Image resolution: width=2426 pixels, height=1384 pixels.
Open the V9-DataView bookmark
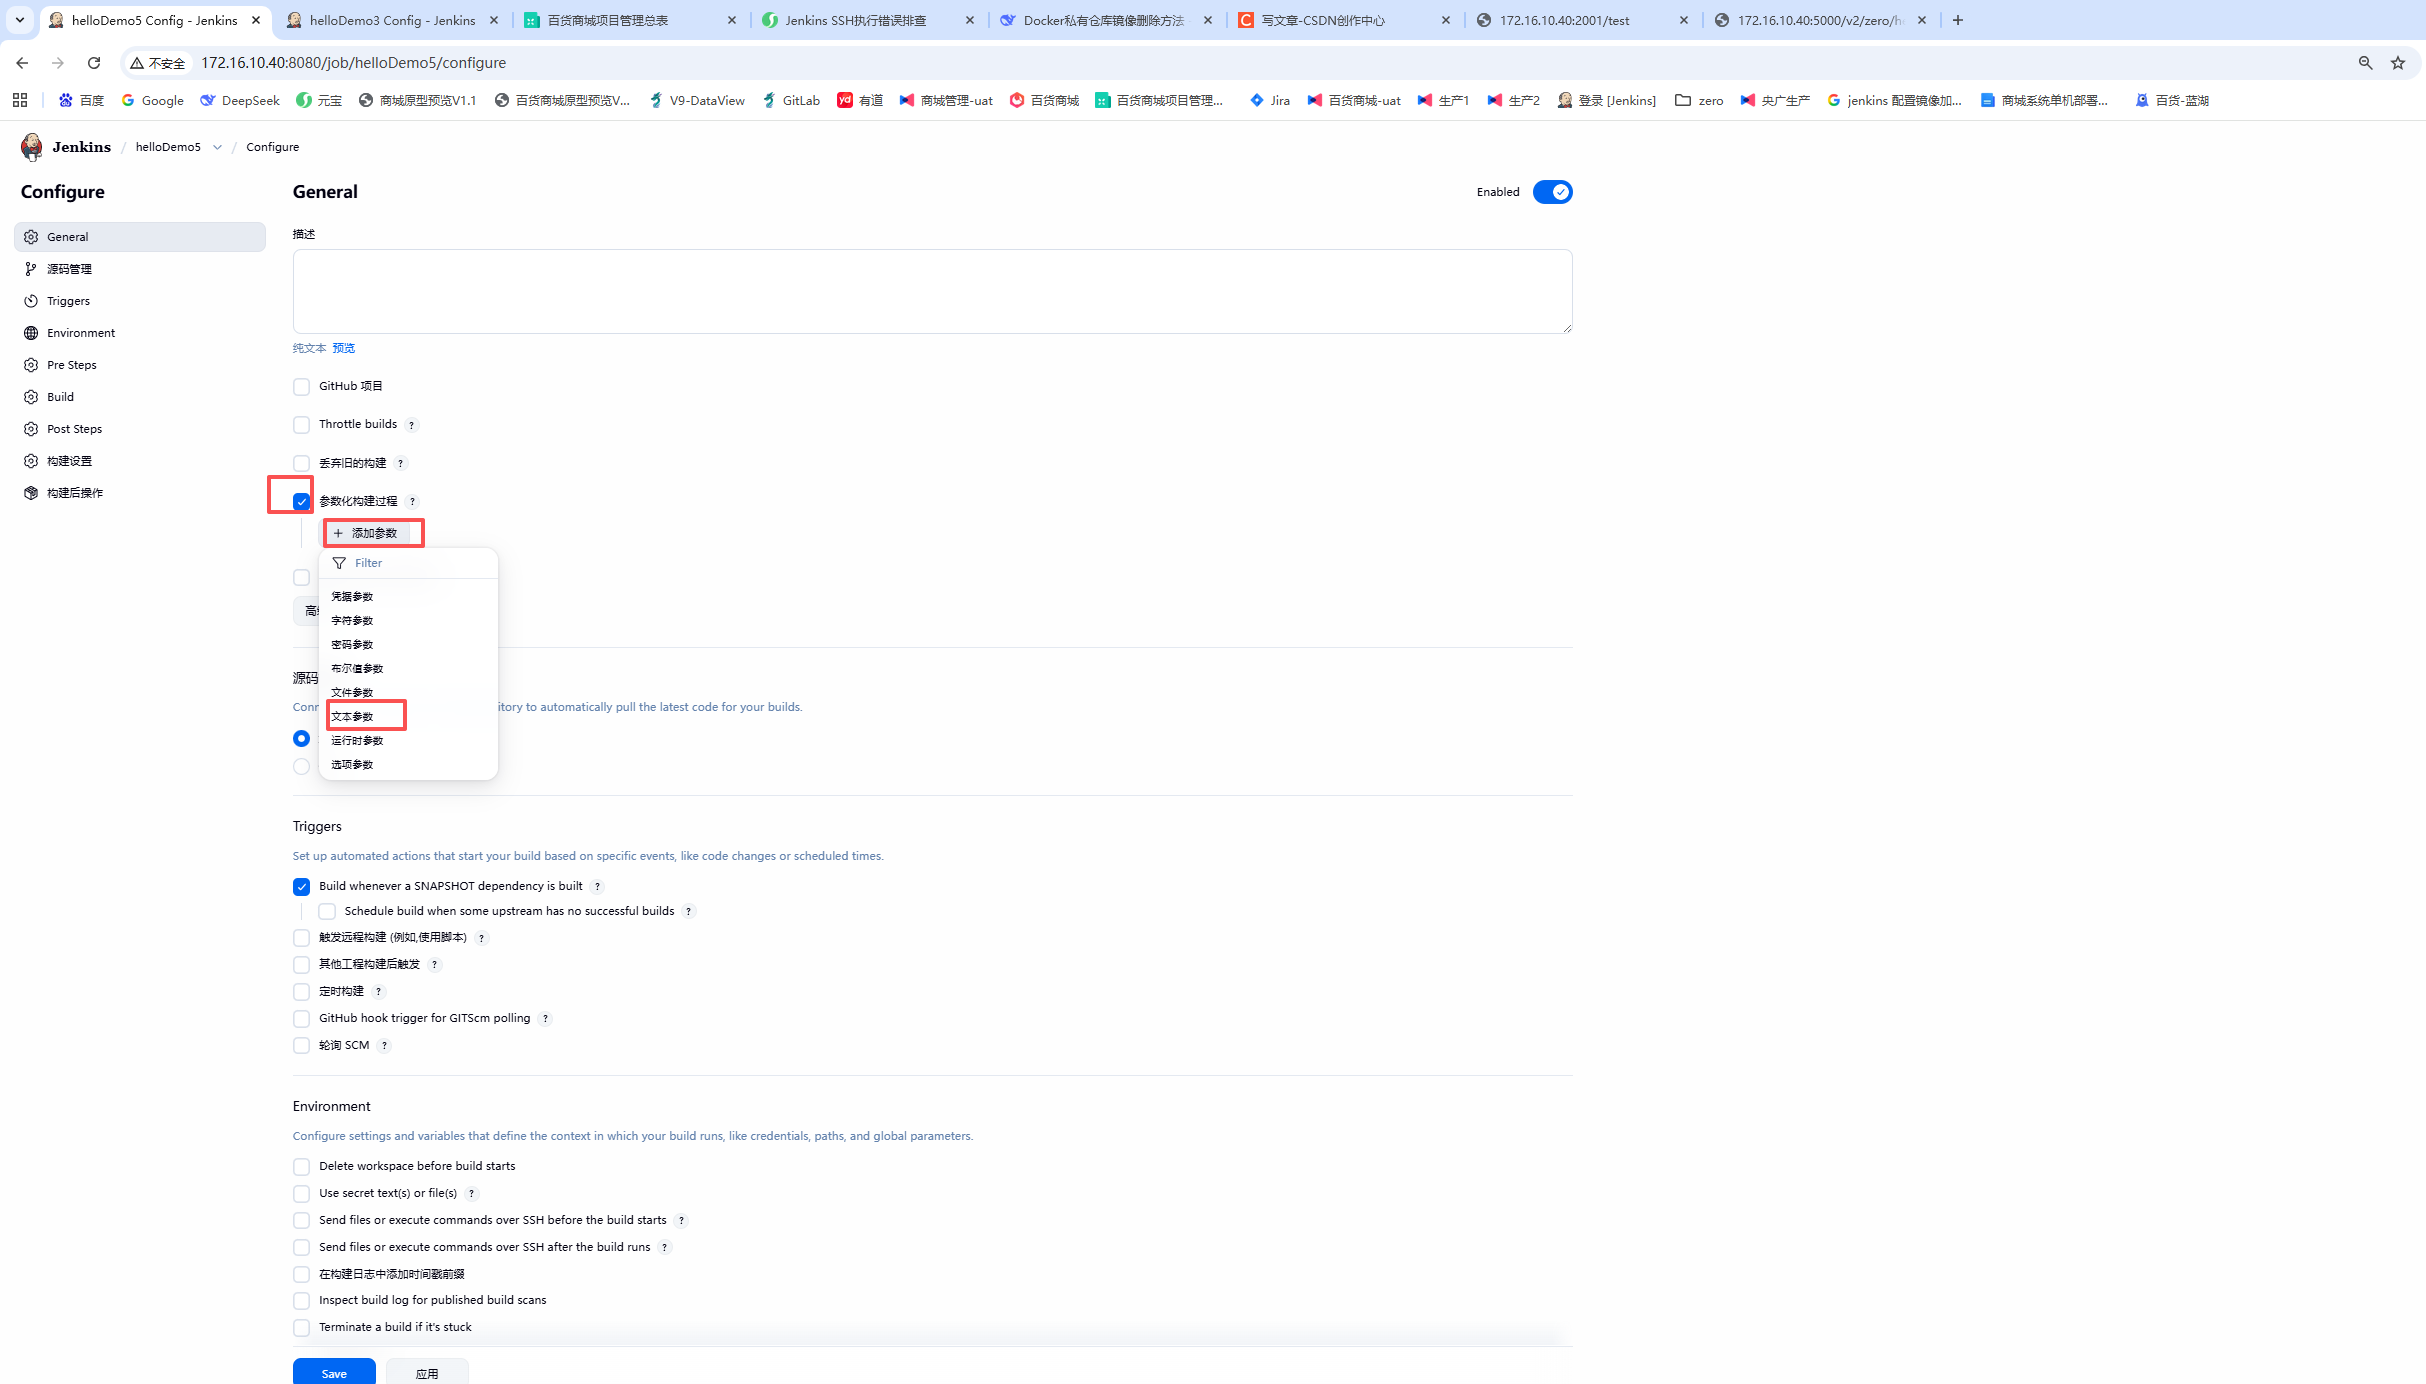click(x=697, y=100)
